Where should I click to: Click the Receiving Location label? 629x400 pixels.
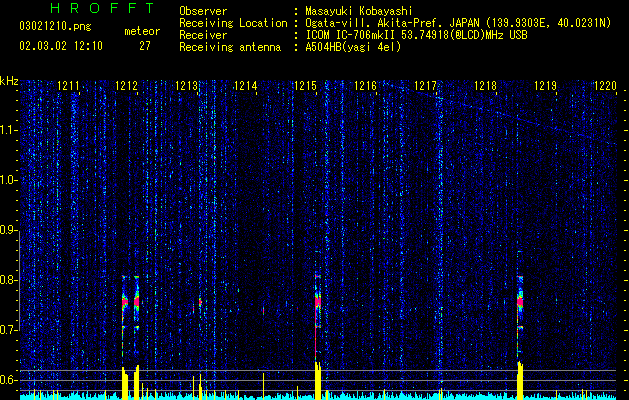pos(233,23)
